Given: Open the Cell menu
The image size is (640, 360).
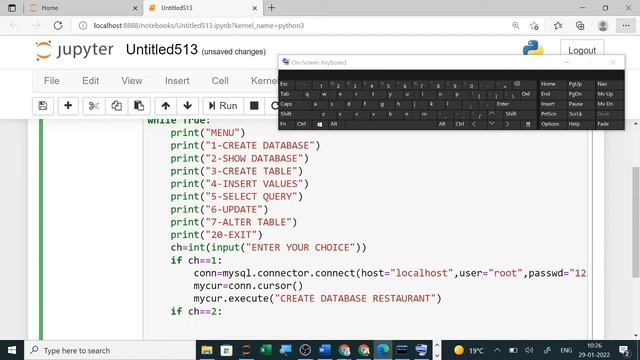Looking at the screenshot, I should (x=220, y=81).
